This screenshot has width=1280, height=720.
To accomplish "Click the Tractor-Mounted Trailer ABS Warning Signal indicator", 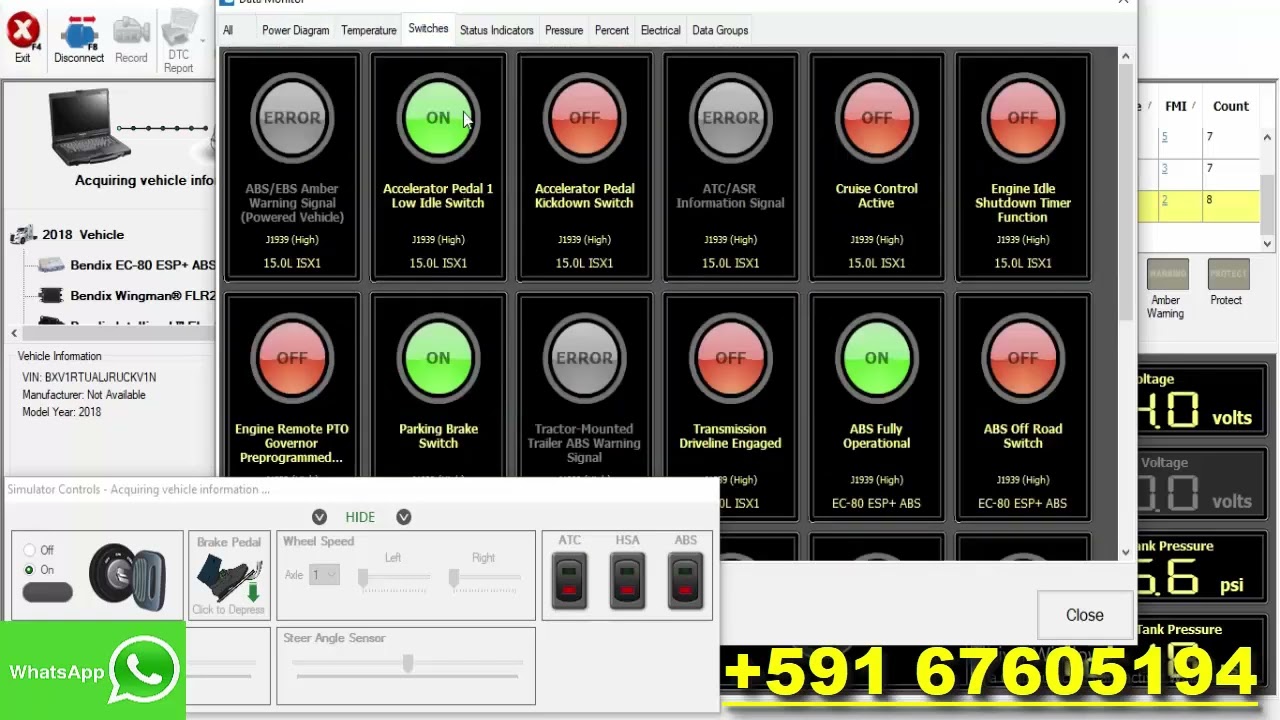I will point(584,358).
